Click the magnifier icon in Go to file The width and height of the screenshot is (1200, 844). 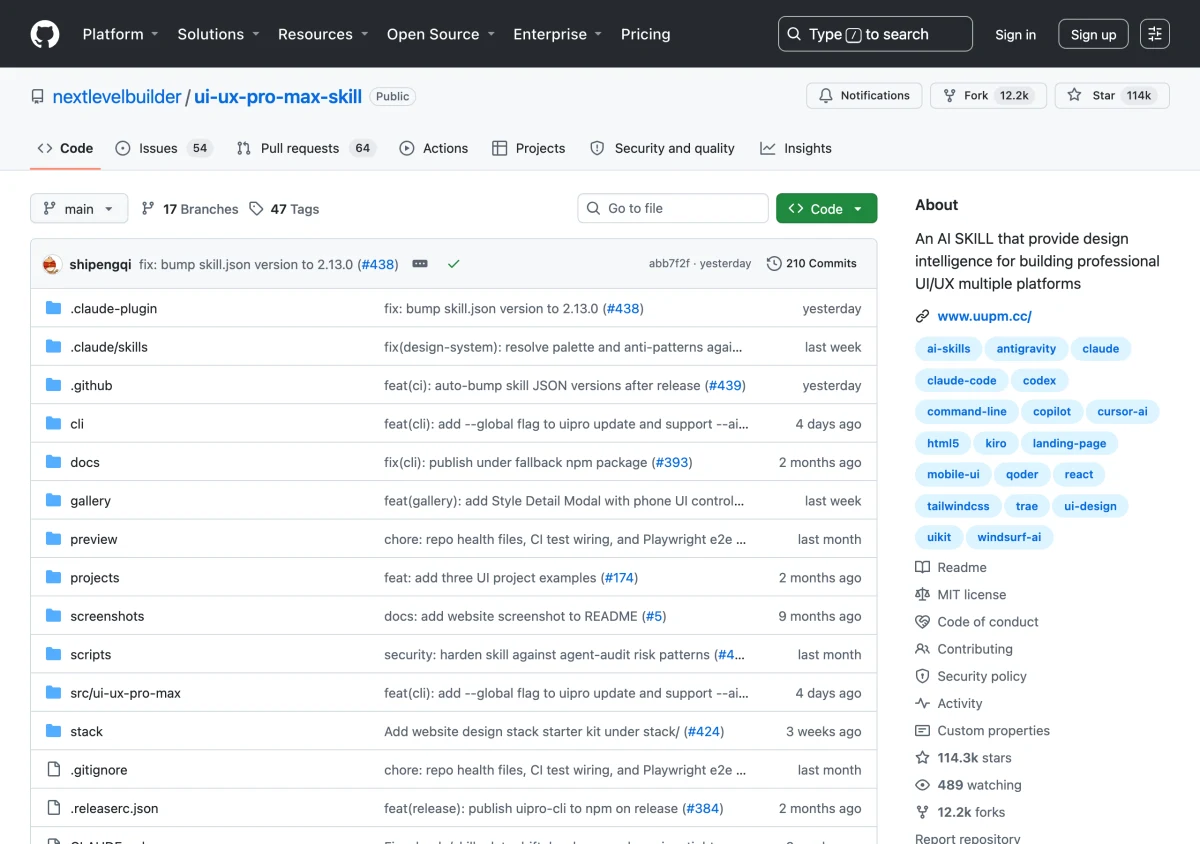(593, 208)
